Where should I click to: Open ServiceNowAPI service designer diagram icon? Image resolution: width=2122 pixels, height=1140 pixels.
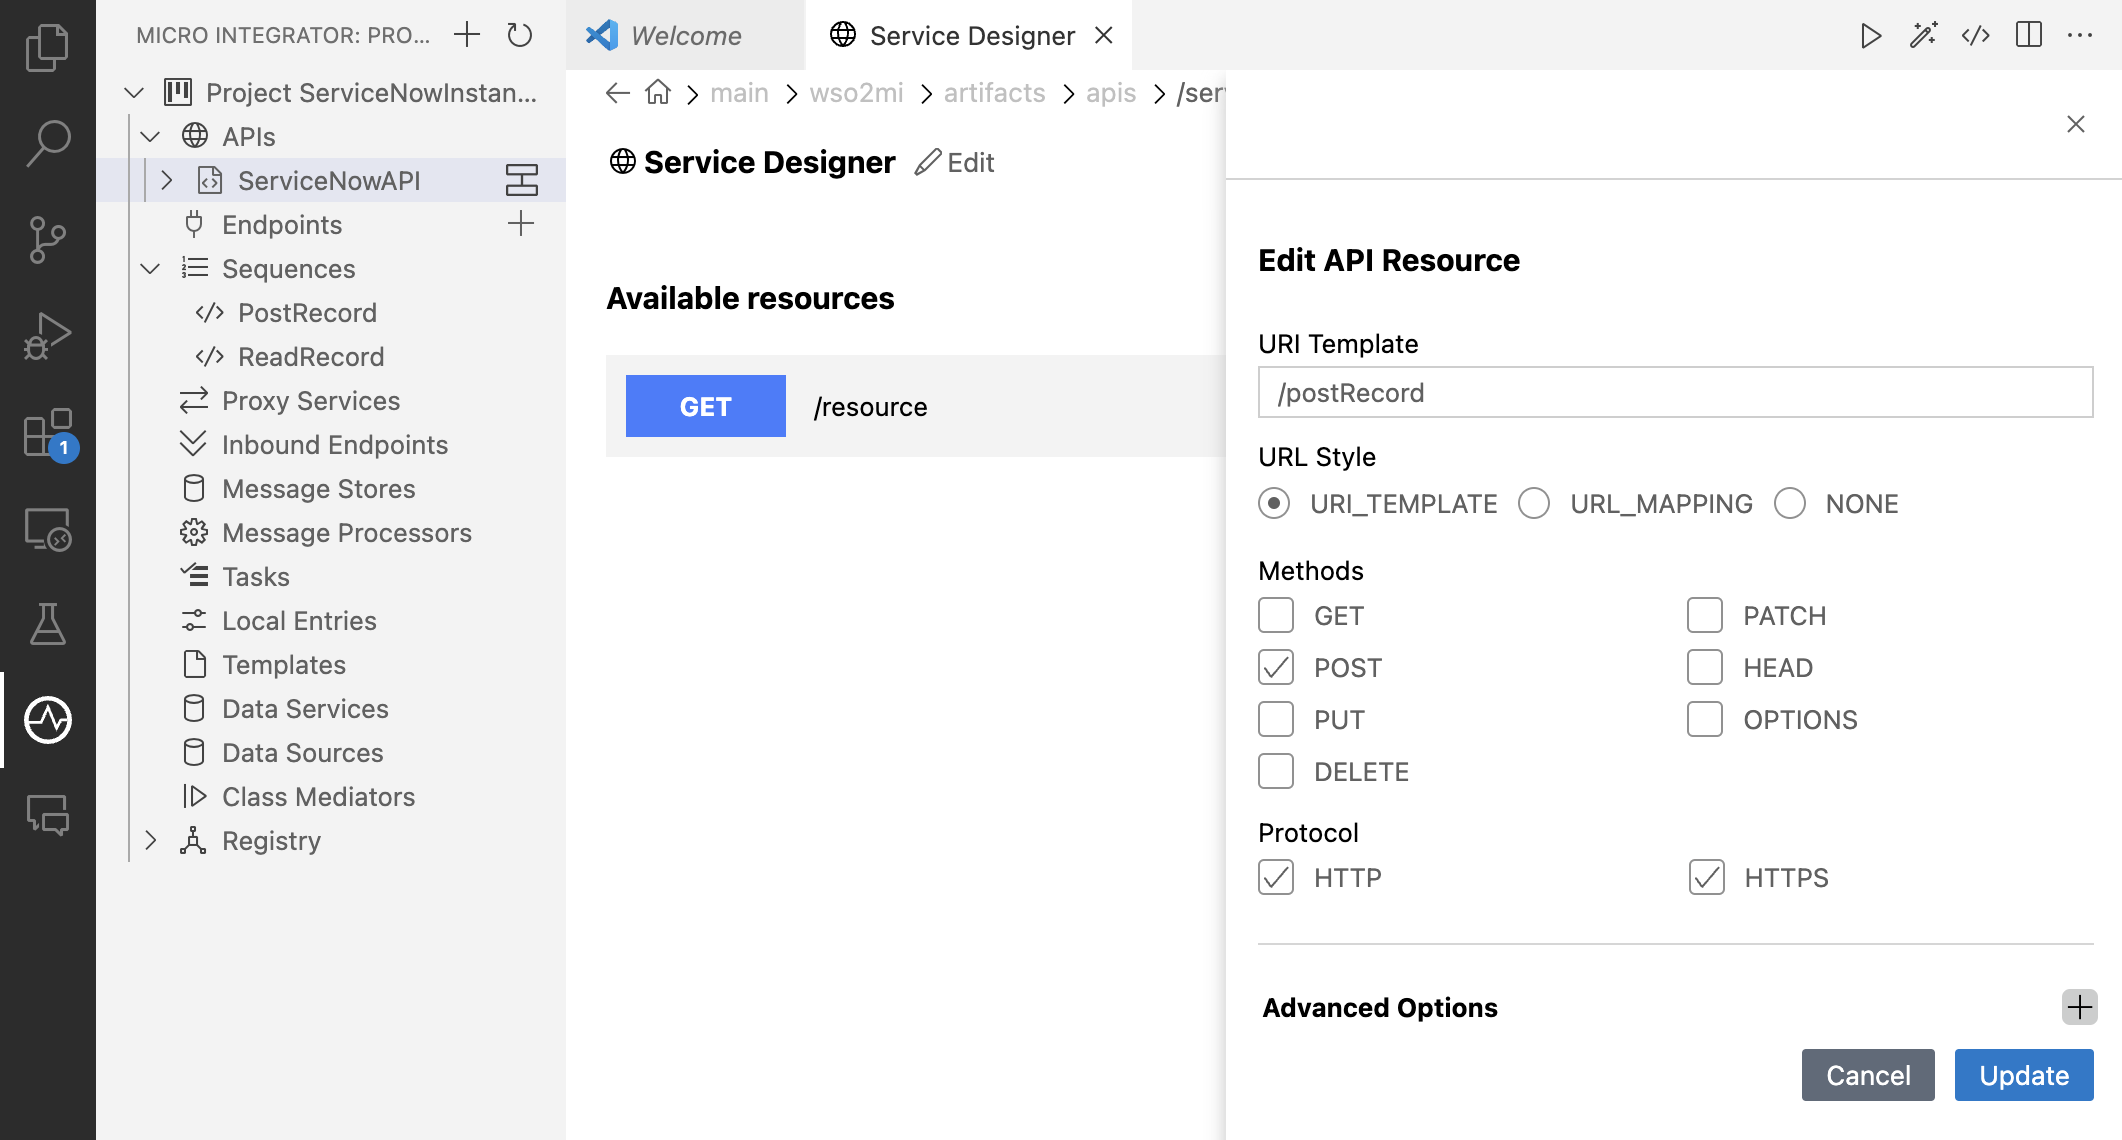[522, 180]
